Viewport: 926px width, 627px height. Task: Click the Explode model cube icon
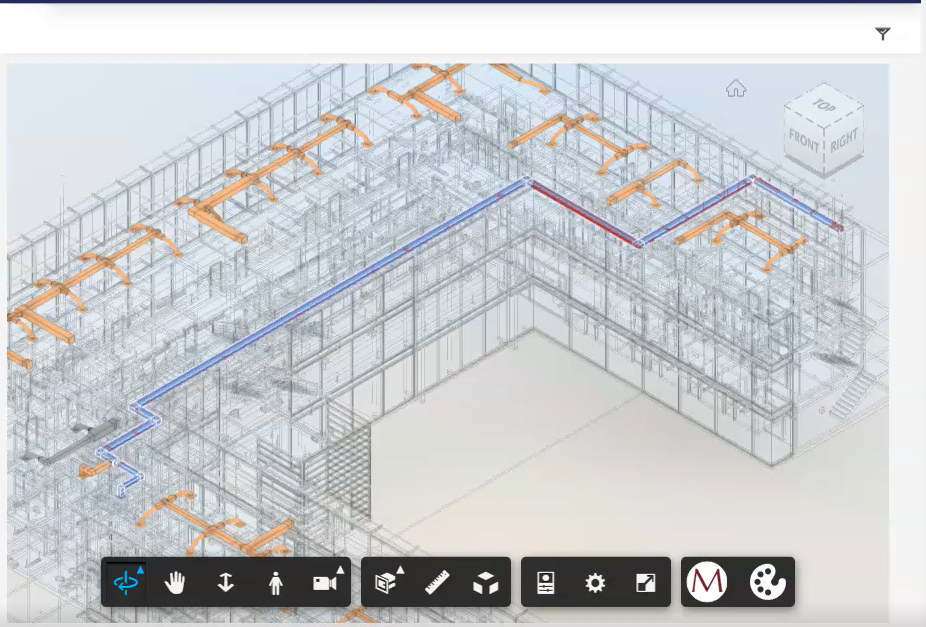(x=485, y=582)
